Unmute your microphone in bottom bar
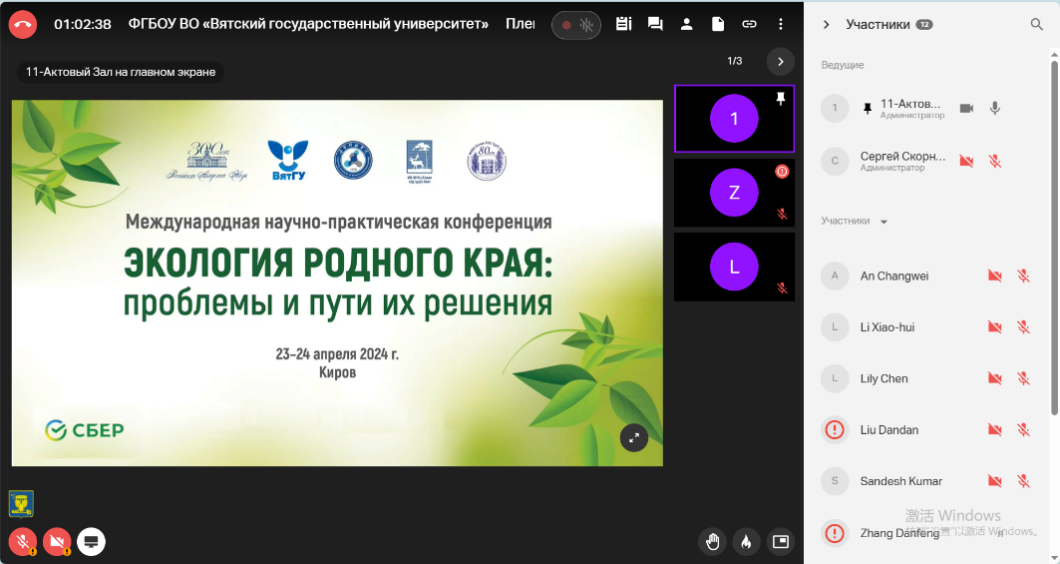Image resolution: width=1060 pixels, height=564 pixels. coord(22,542)
